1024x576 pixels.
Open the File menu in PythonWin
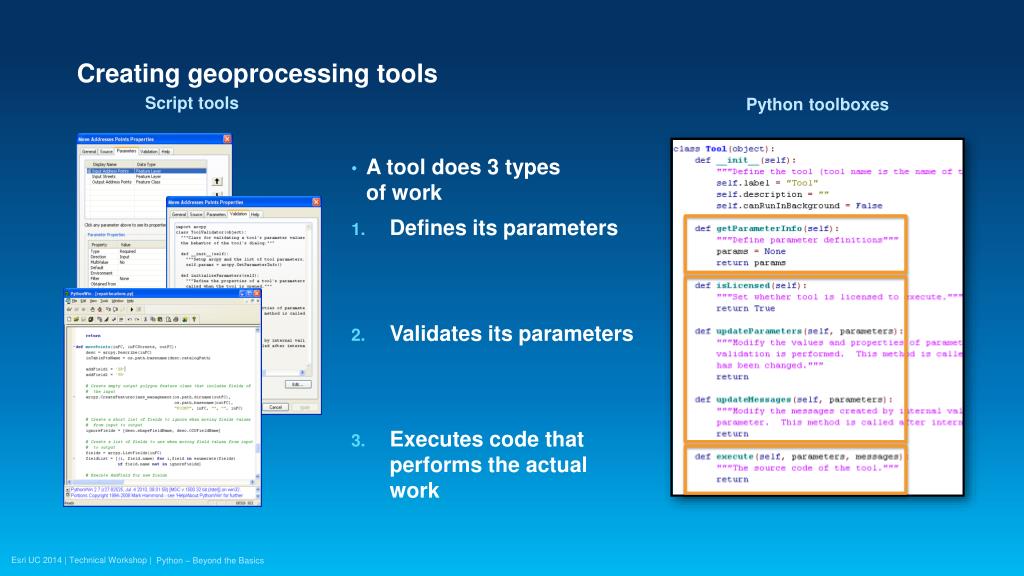[74, 300]
